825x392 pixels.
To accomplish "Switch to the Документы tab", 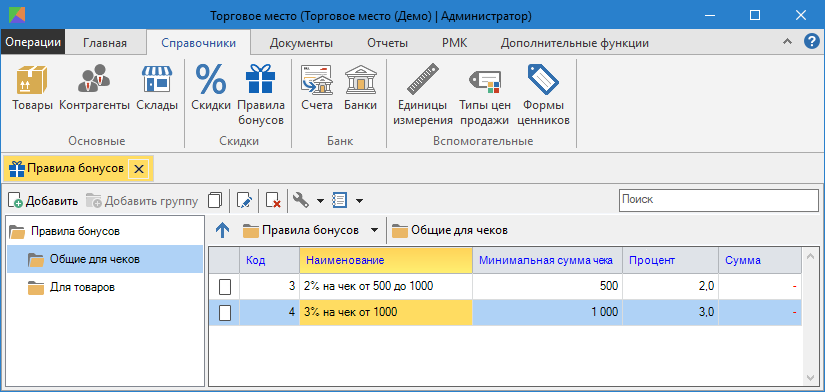I will tap(301, 43).
